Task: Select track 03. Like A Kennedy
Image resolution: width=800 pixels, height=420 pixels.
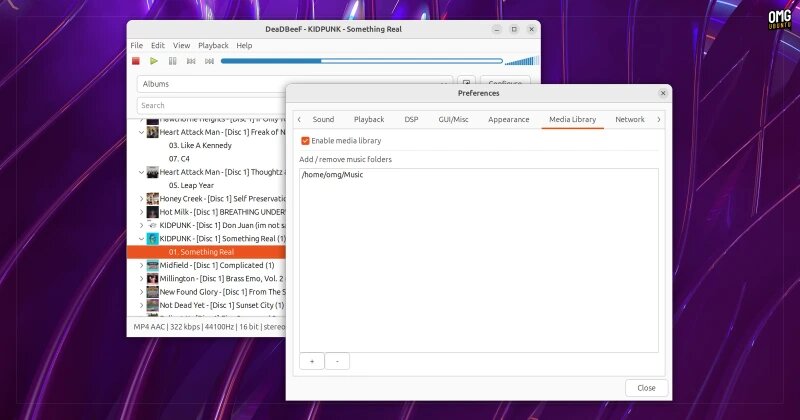Action: [200, 145]
